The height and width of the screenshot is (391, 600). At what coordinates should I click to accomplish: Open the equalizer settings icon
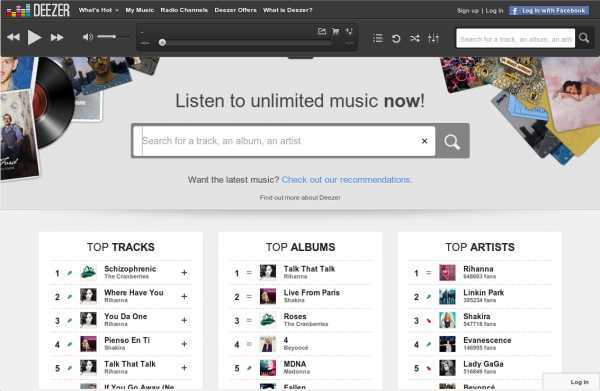click(433, 38)
